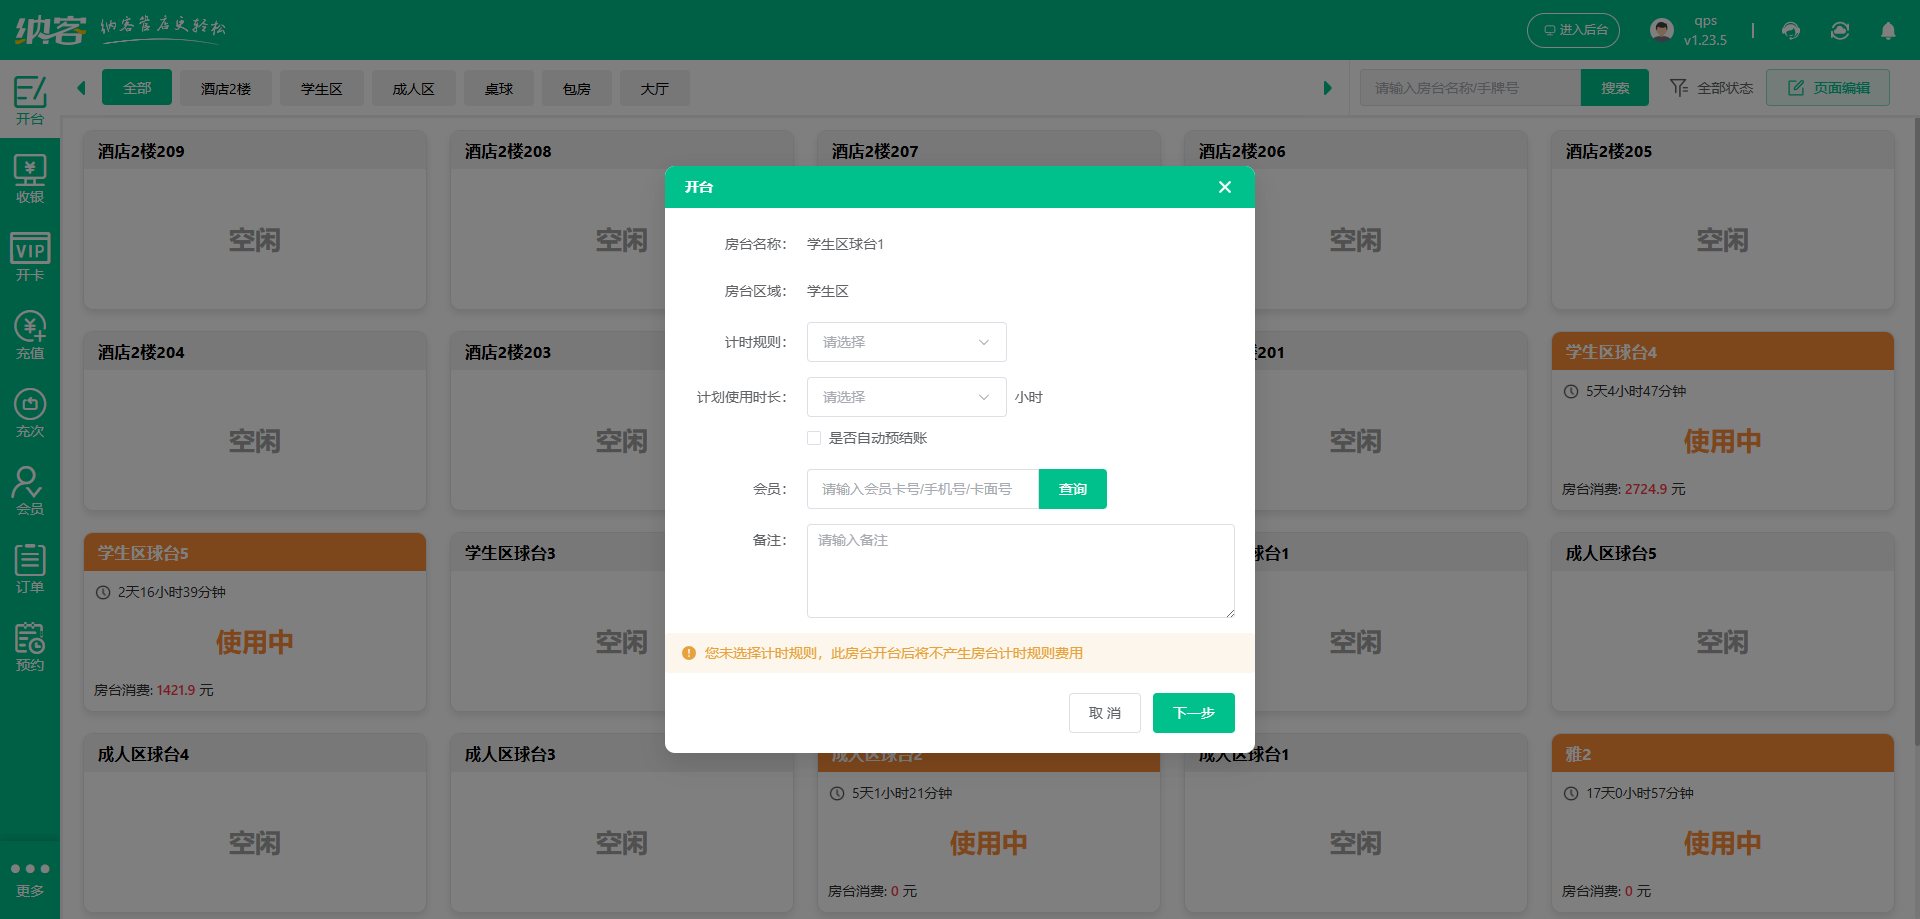Click the customer service headset icon
This screenshot has width=1920, height=919.
(x=1791, y=31)
